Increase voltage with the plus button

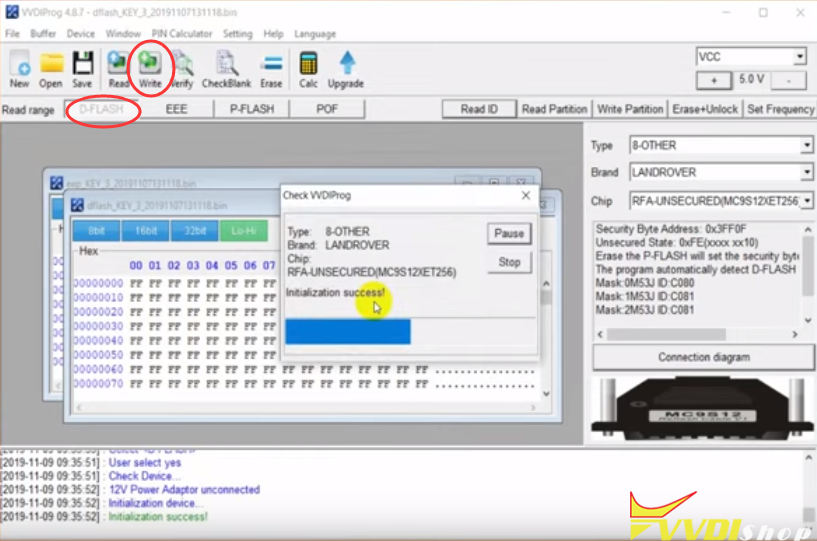tap(714, 80)
